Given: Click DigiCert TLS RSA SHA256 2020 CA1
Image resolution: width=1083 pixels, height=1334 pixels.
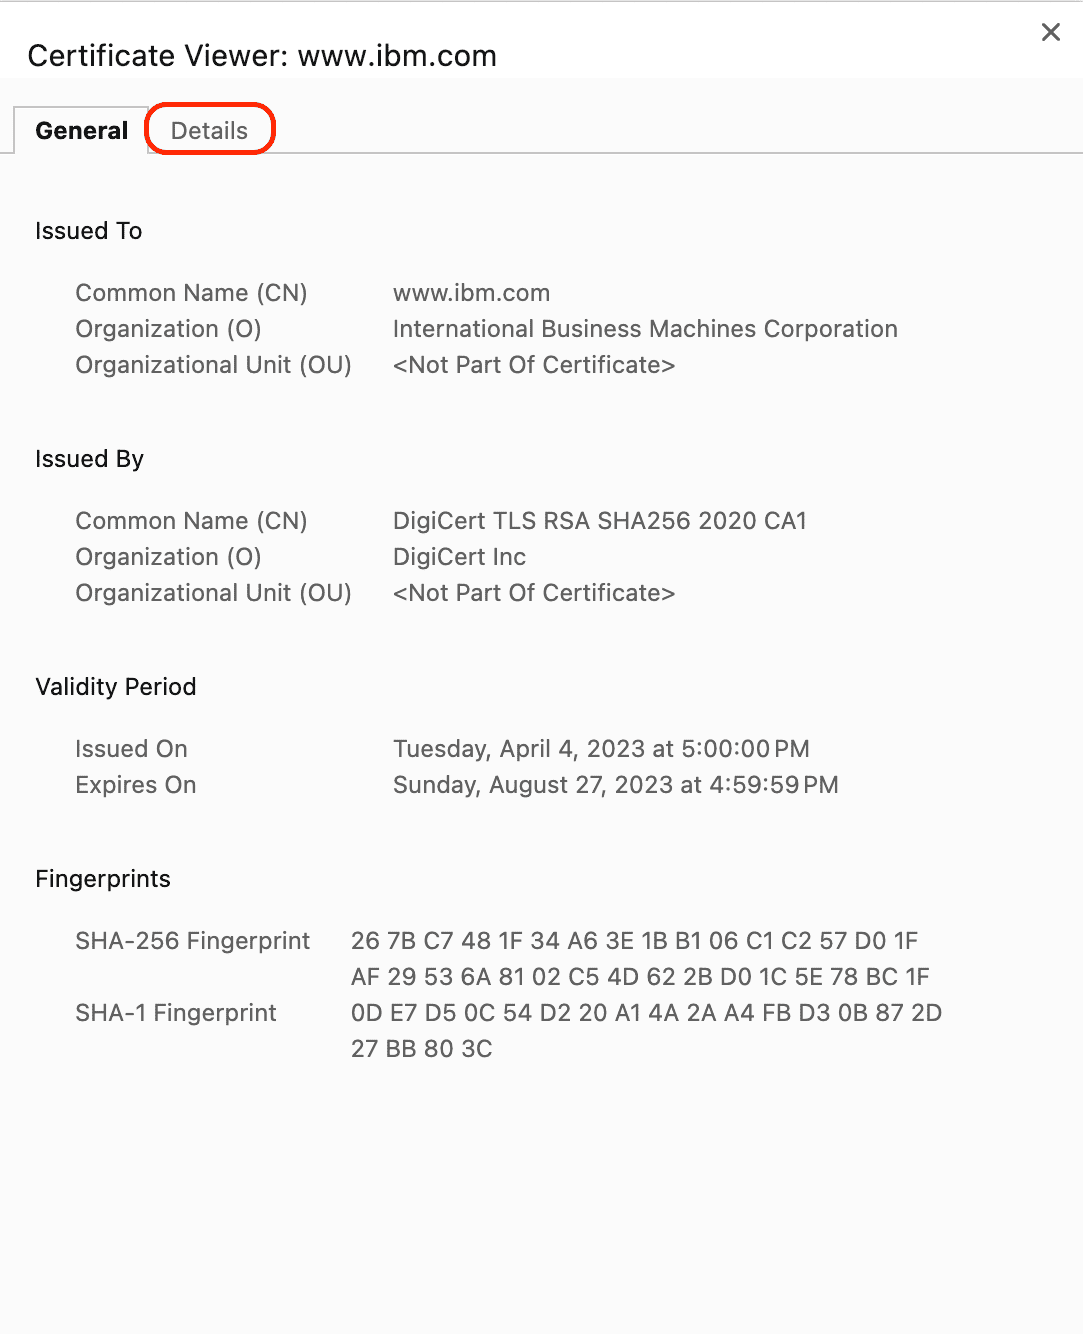Looking at the screenshot, I should [x=599, y=521].
